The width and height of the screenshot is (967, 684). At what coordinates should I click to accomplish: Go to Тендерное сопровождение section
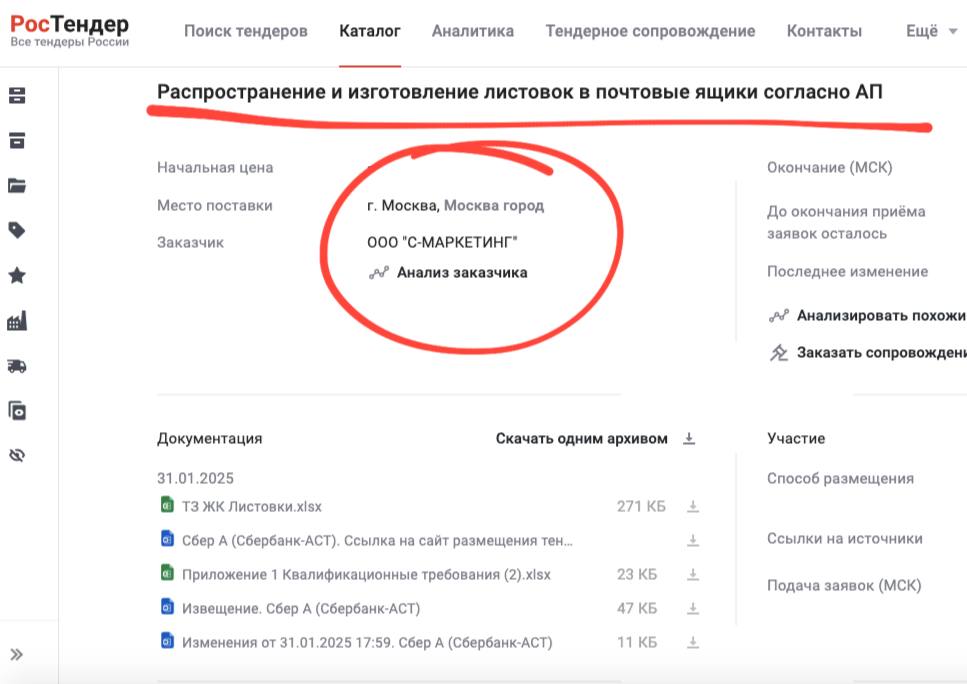pos(650,31)
